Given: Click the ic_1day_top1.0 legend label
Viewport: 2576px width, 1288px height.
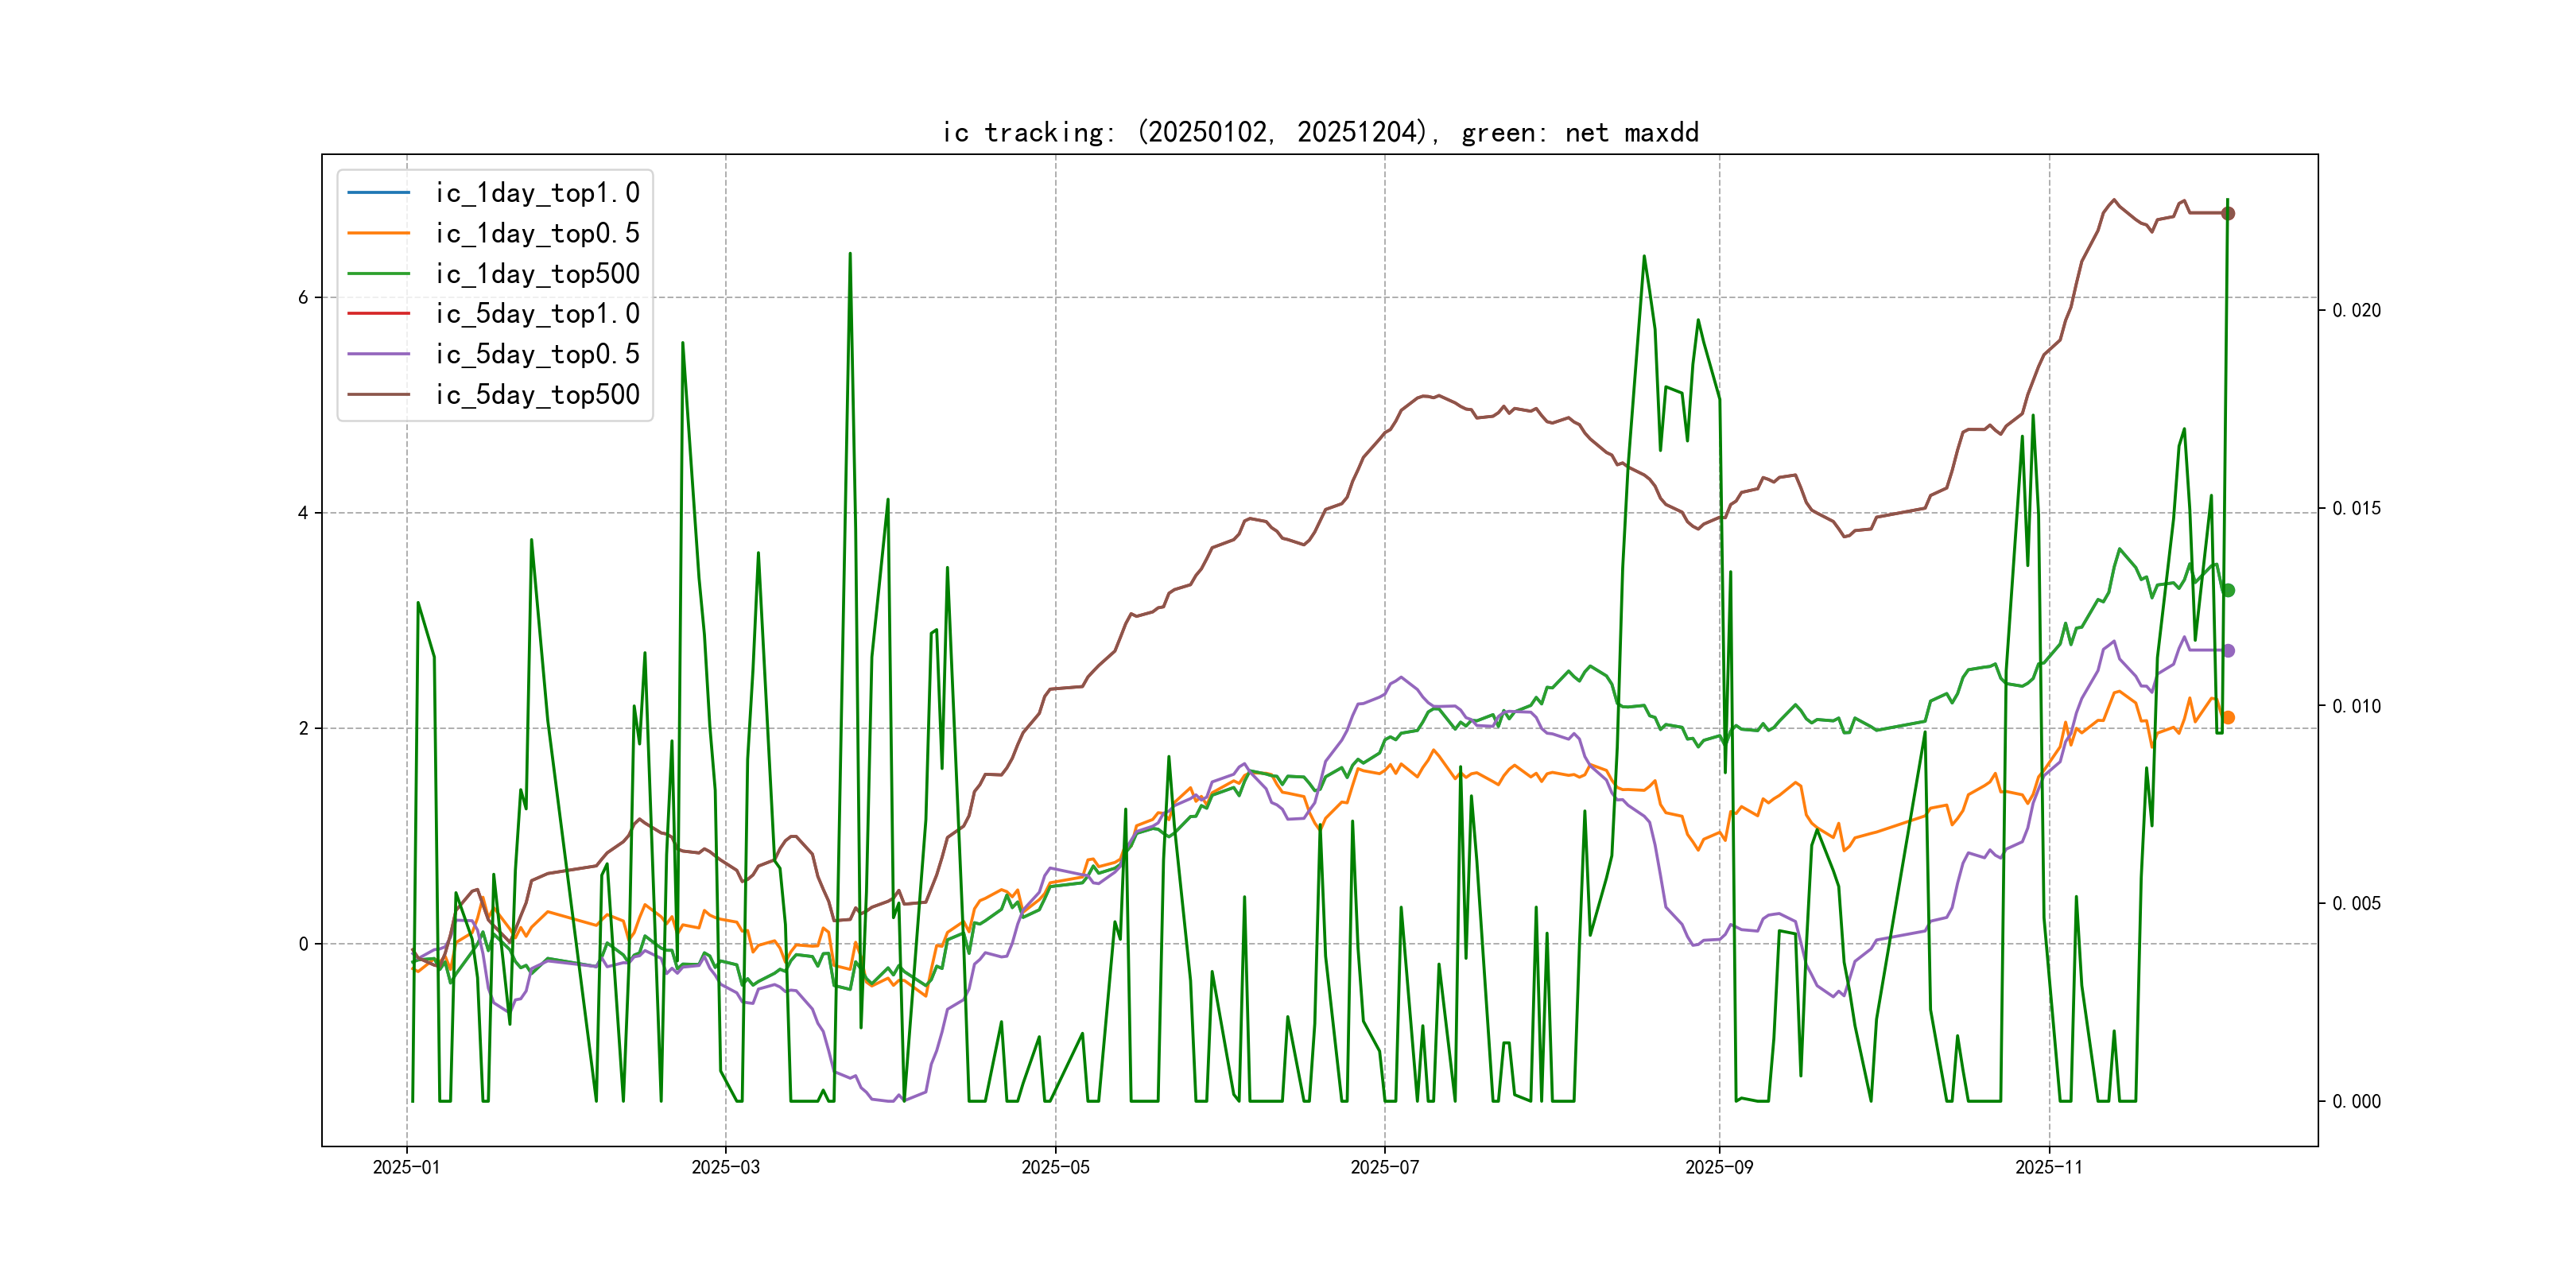Looking at the screenshot, I should click(537, 192).
